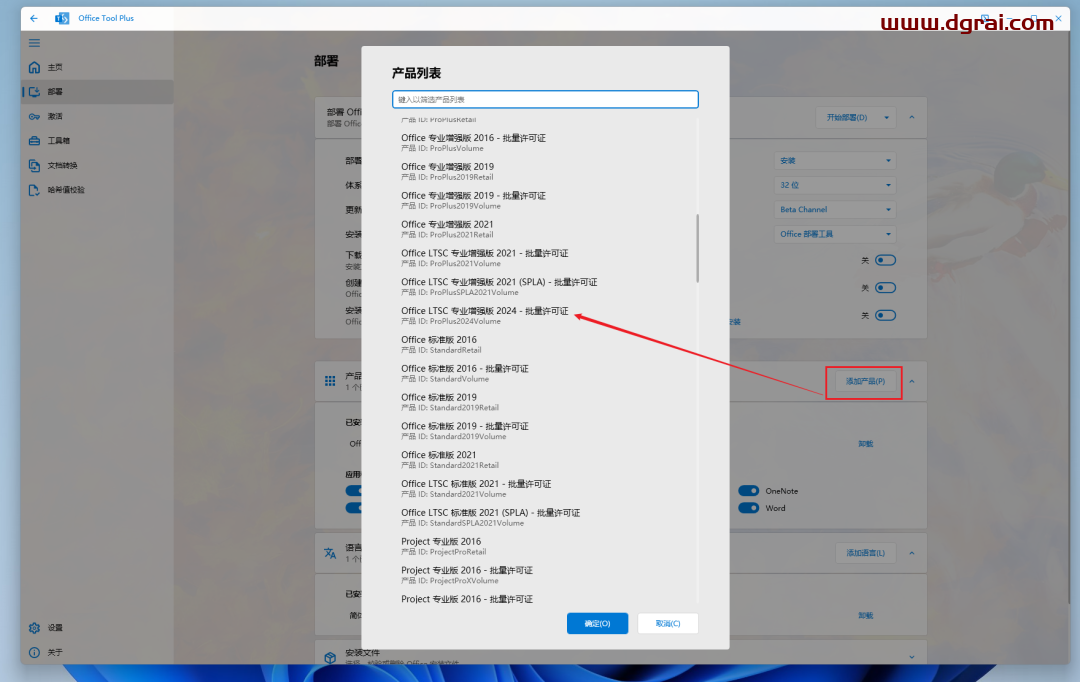This screenshot has height=682, width=1080.
Task: Click the product grid icon in 产品 section
Action: [330, 381]
